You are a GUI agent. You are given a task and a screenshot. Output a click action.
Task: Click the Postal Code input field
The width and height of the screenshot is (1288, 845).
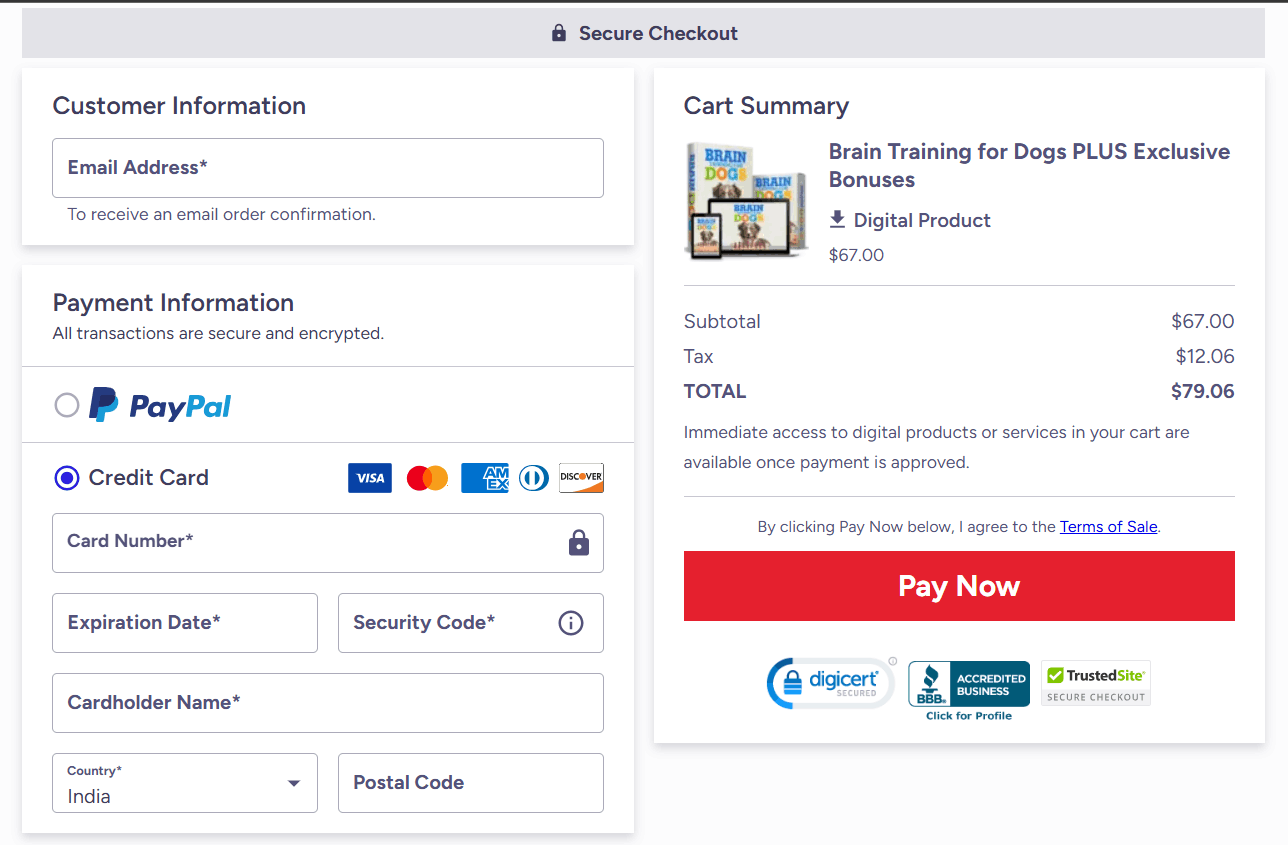[x=470, y=783]
